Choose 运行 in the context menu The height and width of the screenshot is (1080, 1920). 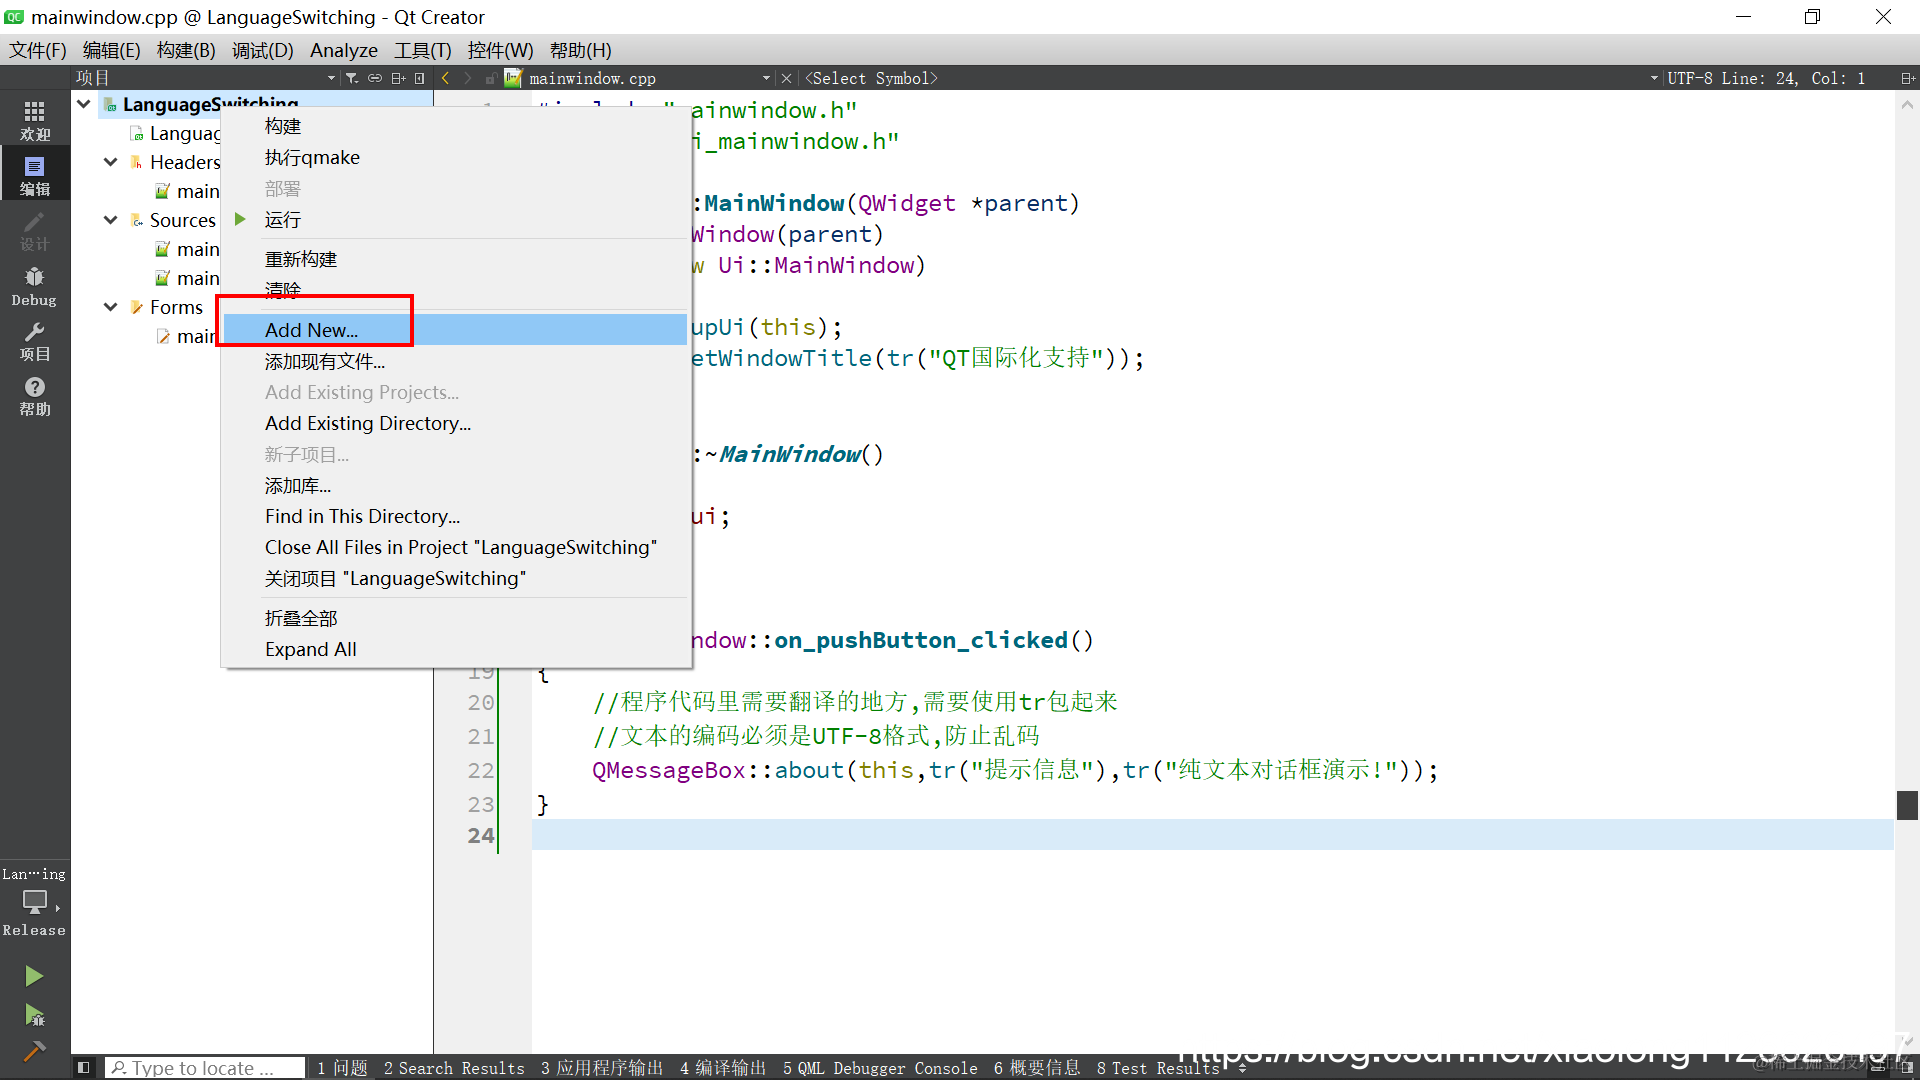(x=456, y=219)
